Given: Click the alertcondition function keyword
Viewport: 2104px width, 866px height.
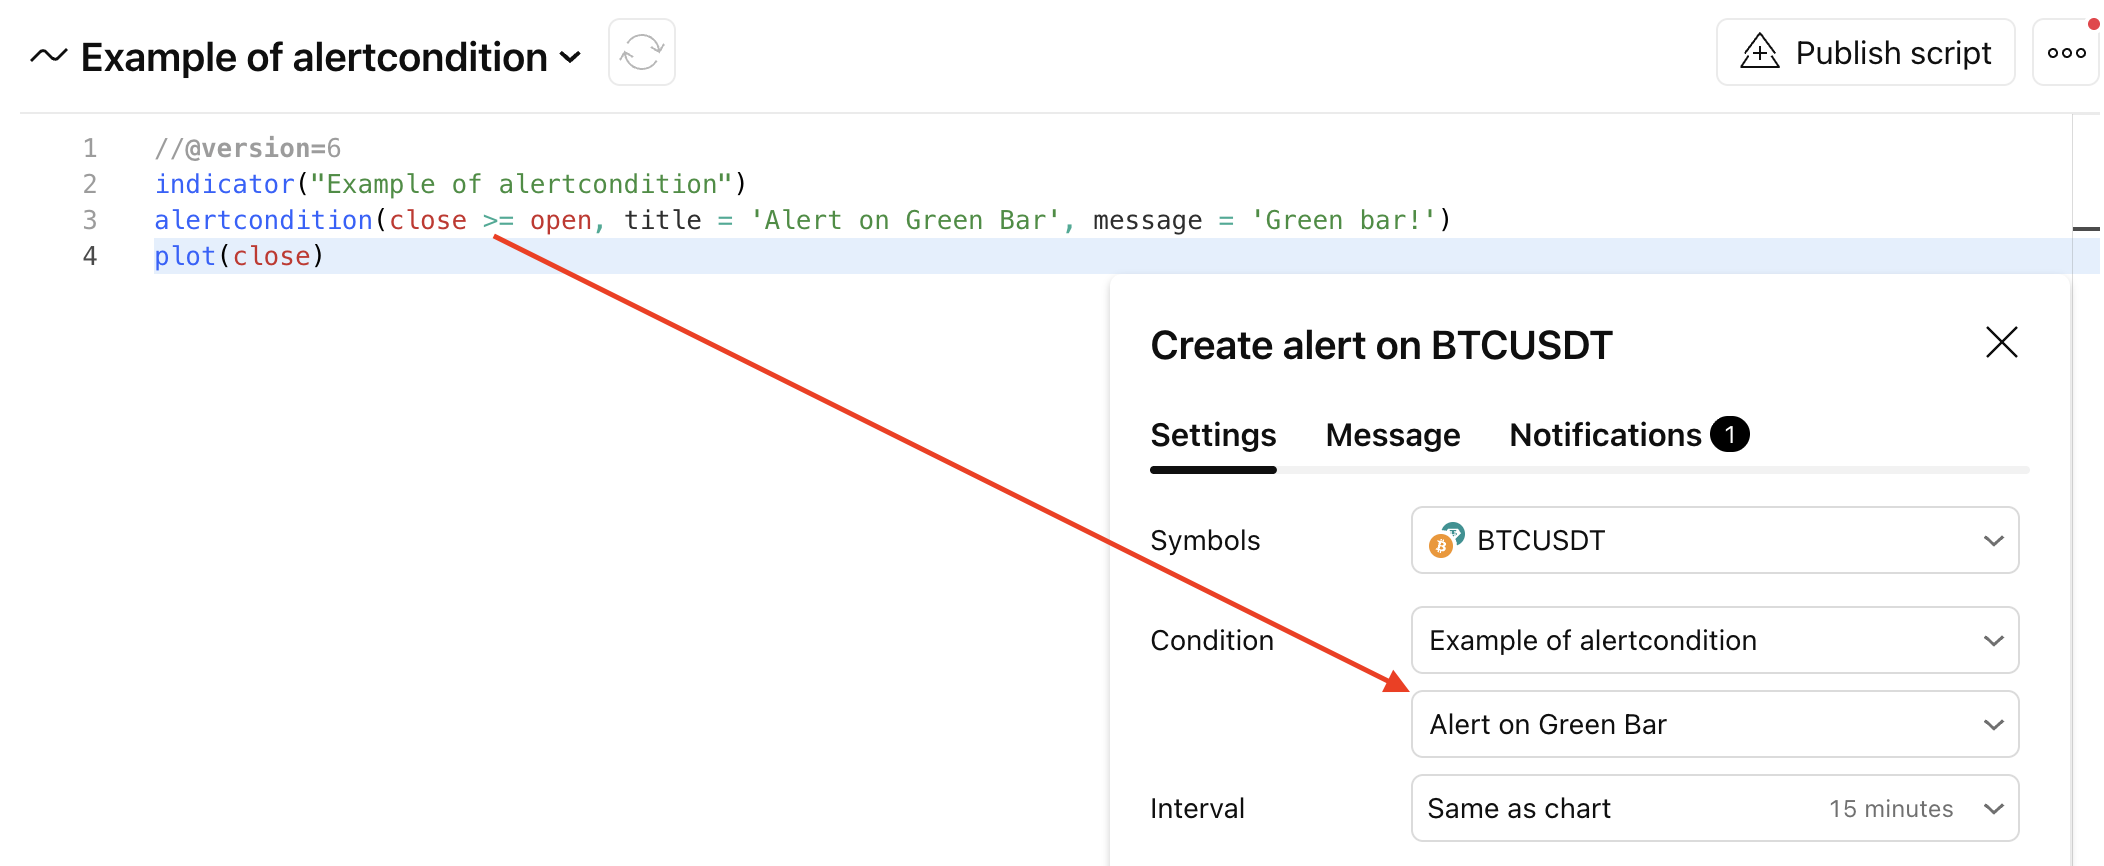Looking at the screenshot, I should tap(263, 220).
